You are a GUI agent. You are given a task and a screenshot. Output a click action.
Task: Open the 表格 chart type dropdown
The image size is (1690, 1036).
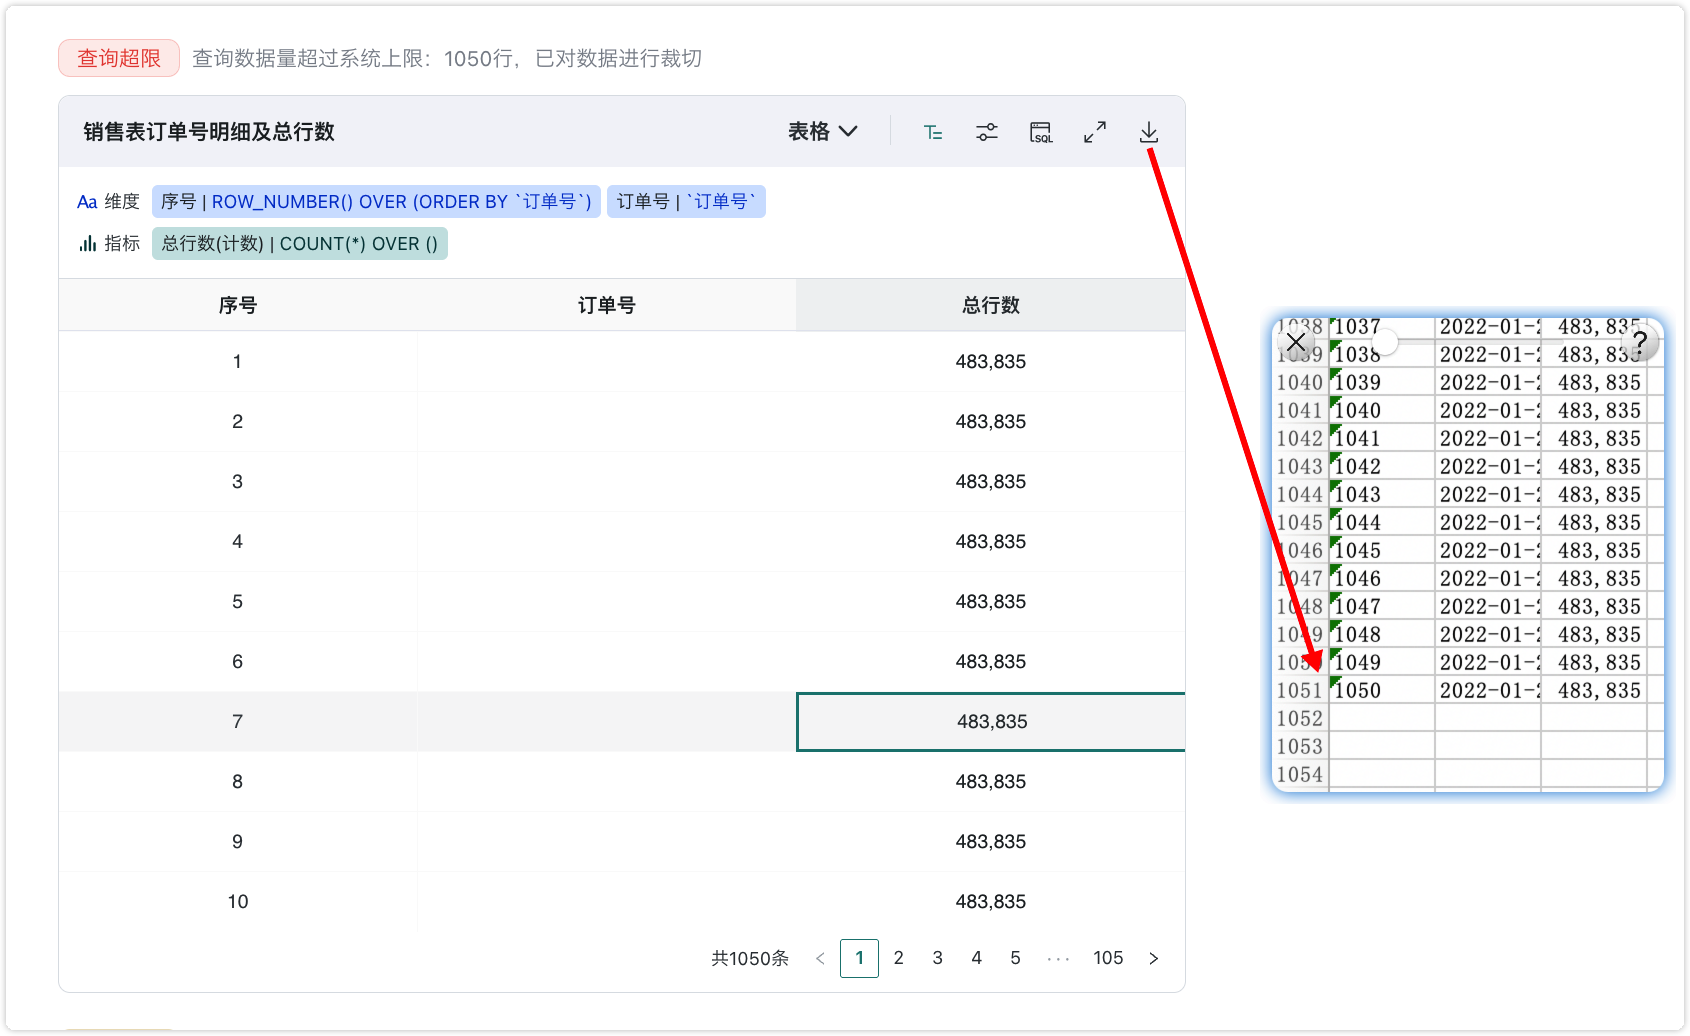tap(822, 131)
